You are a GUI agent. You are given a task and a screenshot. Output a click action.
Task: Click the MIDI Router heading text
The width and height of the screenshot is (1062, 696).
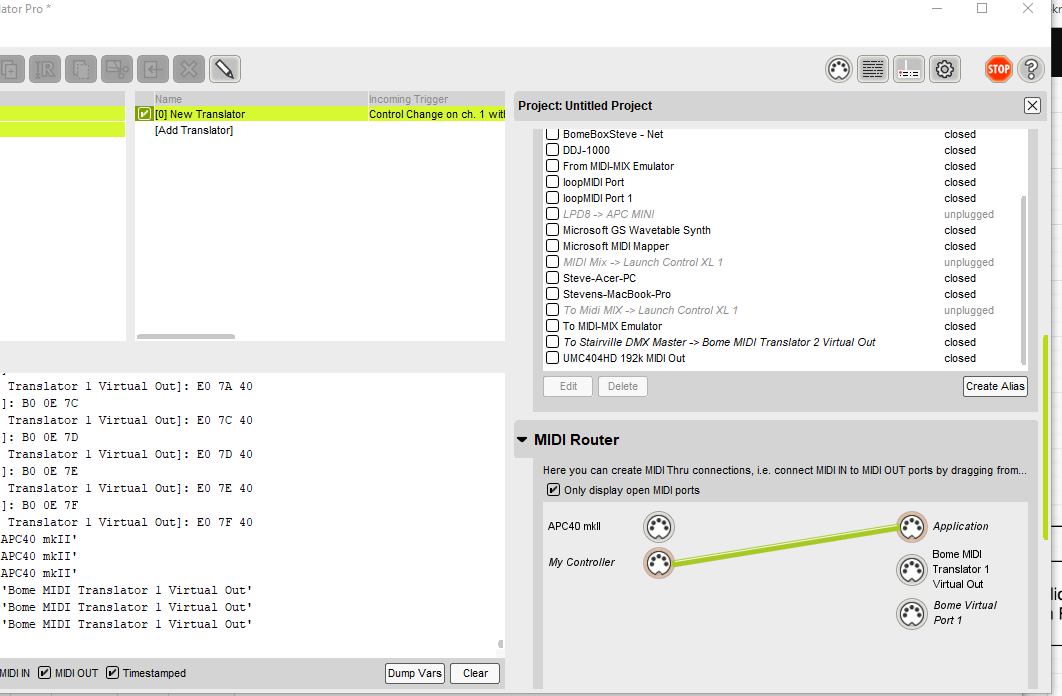[x=576, y=439]
